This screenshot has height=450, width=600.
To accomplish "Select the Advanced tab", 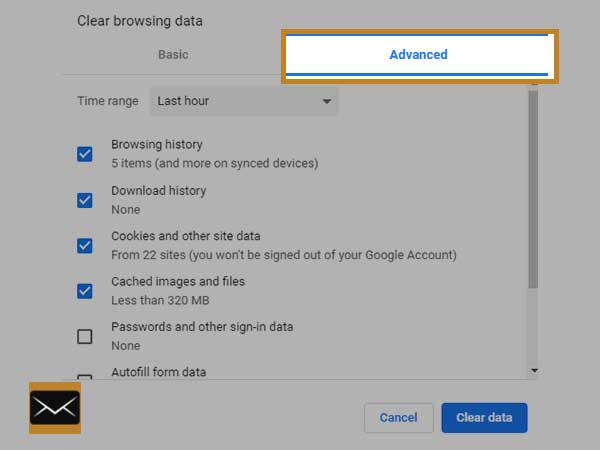I will pyautogui.click(x=418, y=54).
